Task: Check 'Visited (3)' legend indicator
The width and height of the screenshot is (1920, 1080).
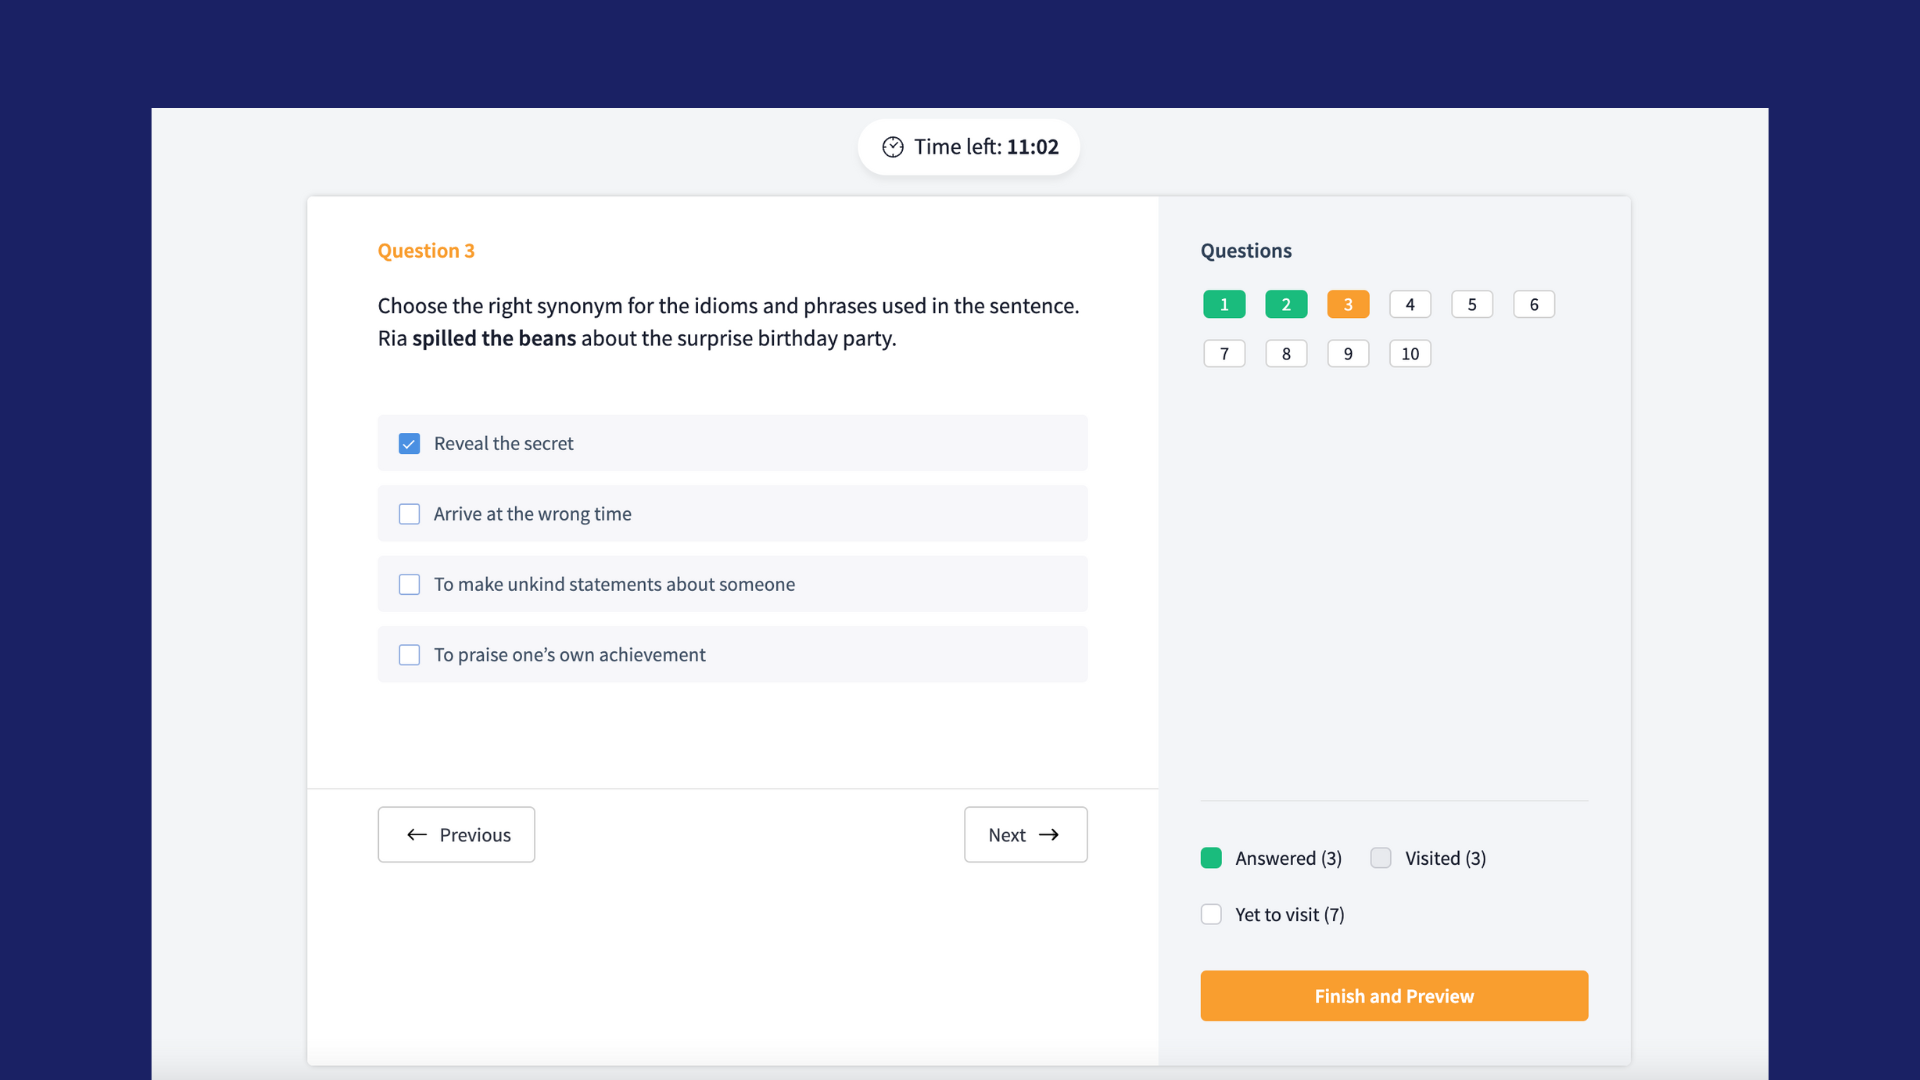Action: 1379,857
